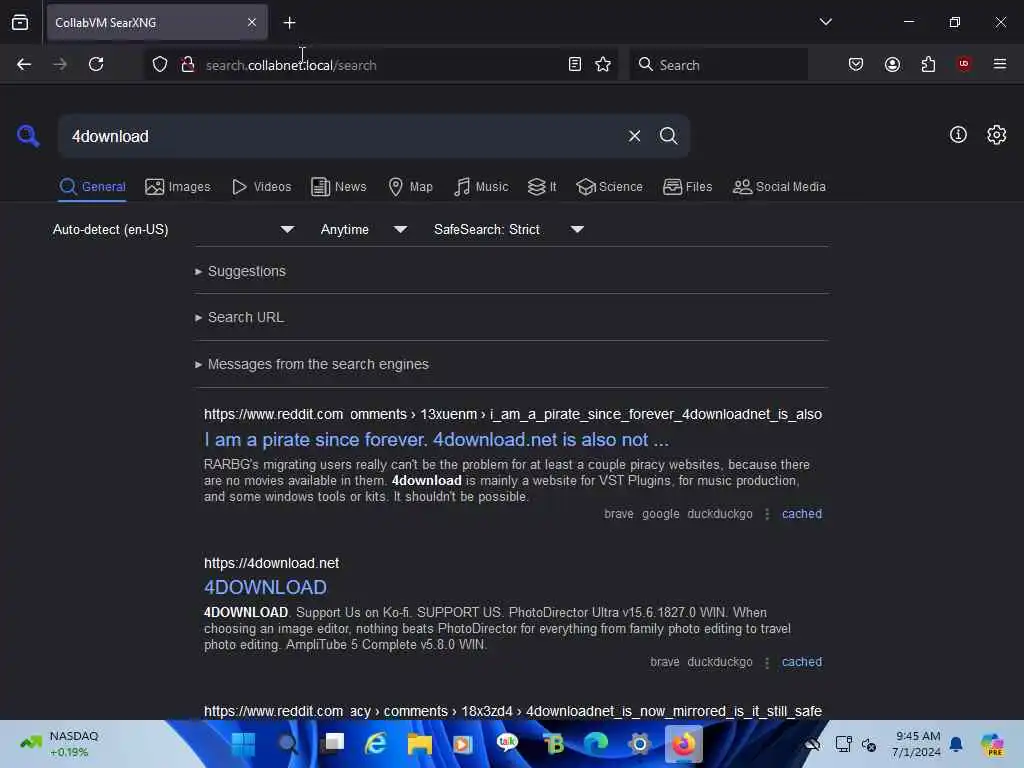Open taskbar Search magnifier
Viewport: 1024px width, 768px height.
tap(287, 744)
